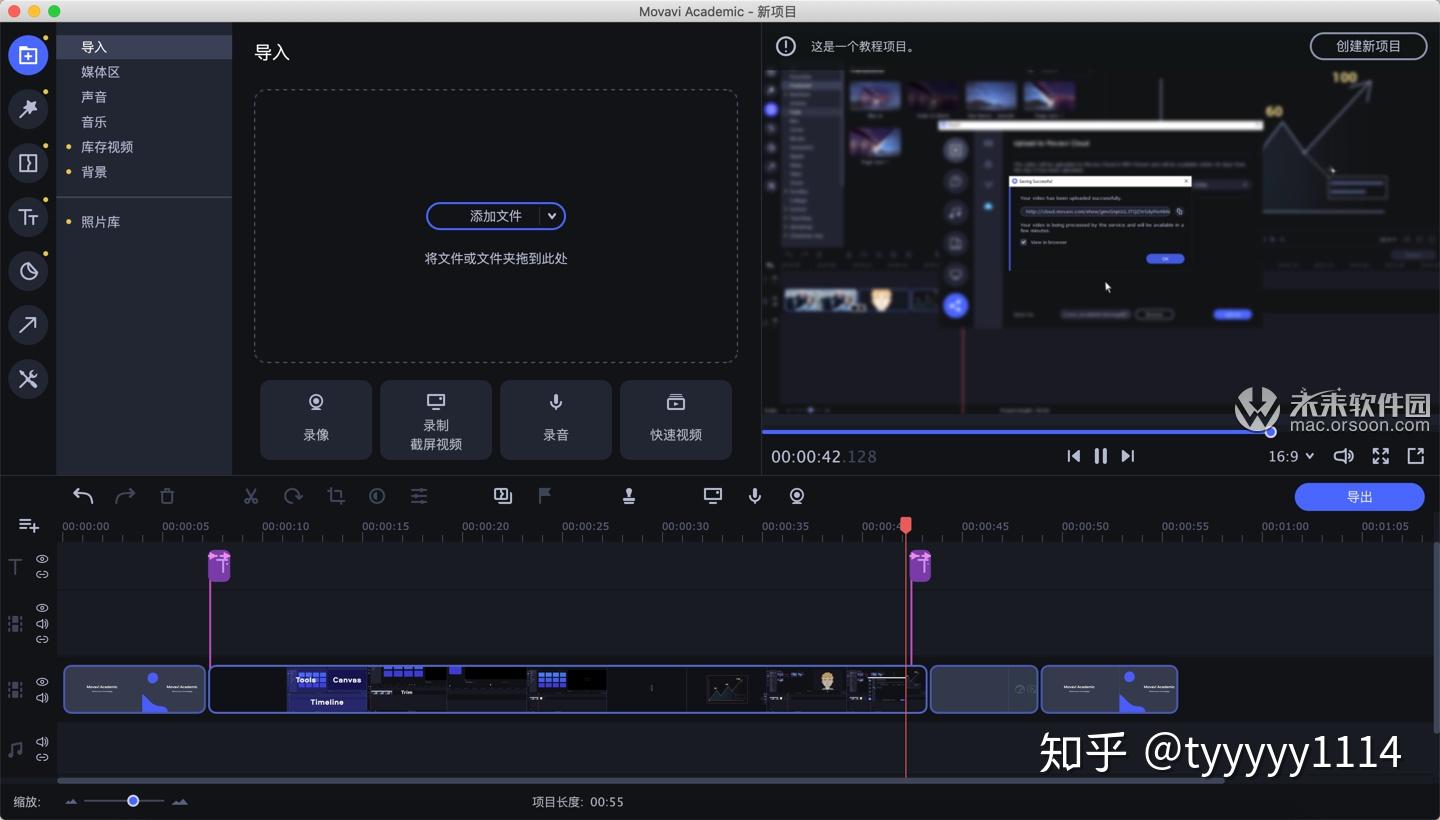Viewport: 1440px width, 820px height.
Task: Expand the Add Files dropdown arrow
Action: 552,216
